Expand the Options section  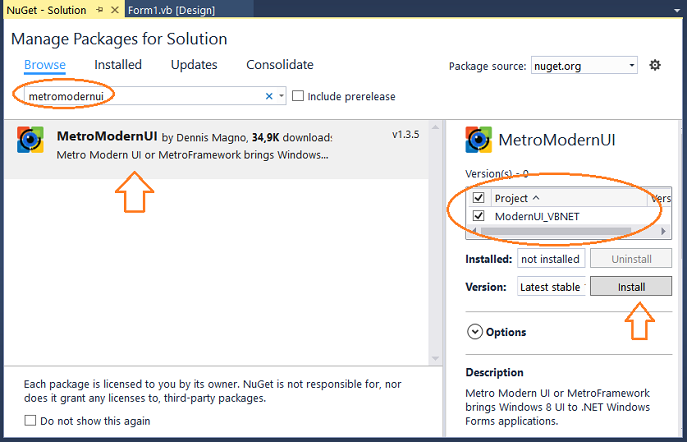[496, 332]
